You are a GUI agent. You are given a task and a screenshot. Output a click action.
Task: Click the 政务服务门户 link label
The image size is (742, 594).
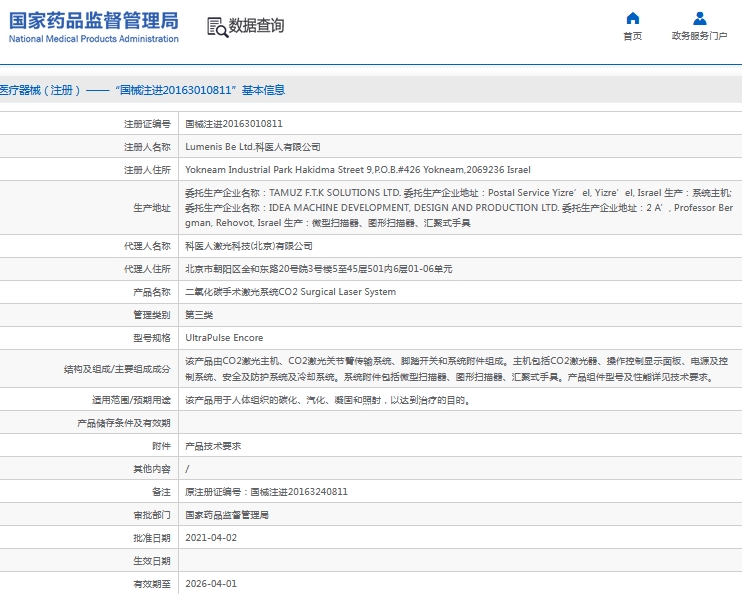[699, 36]
